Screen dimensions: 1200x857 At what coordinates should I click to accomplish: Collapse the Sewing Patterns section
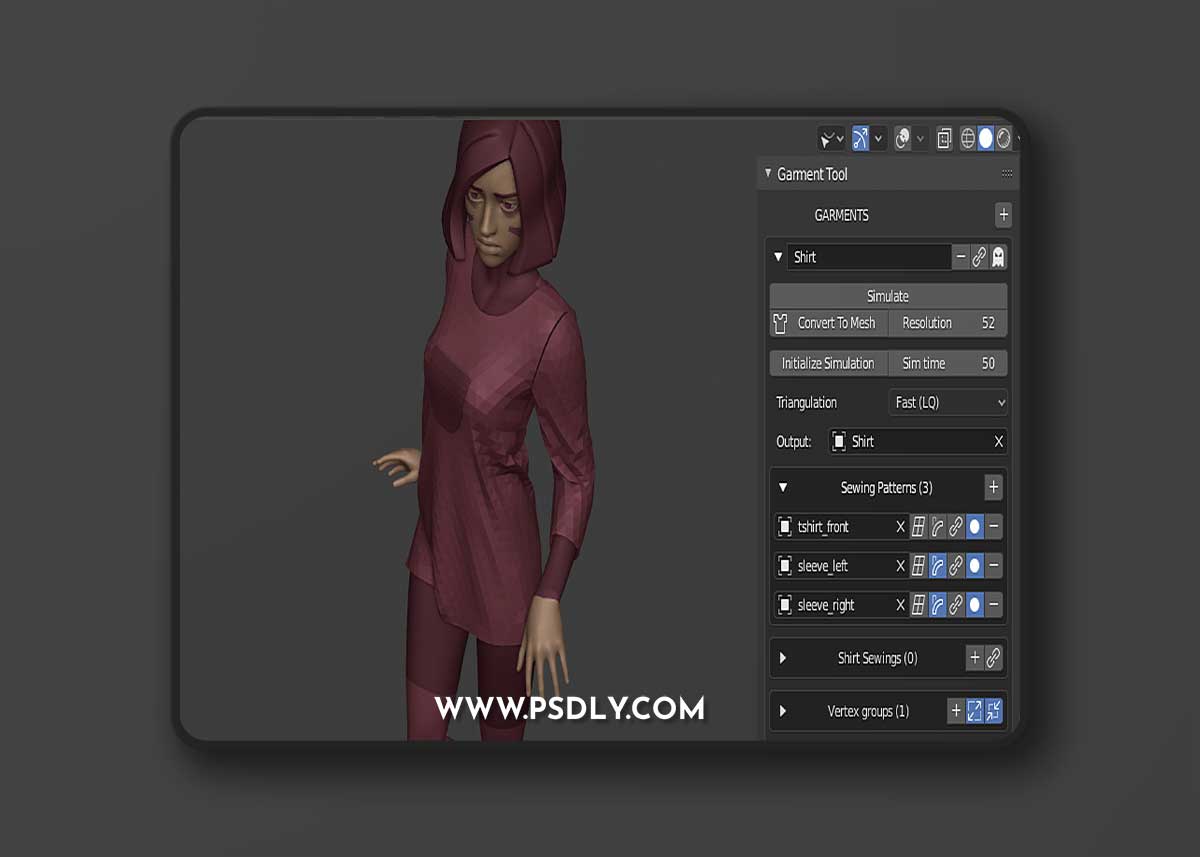point(783,488)
